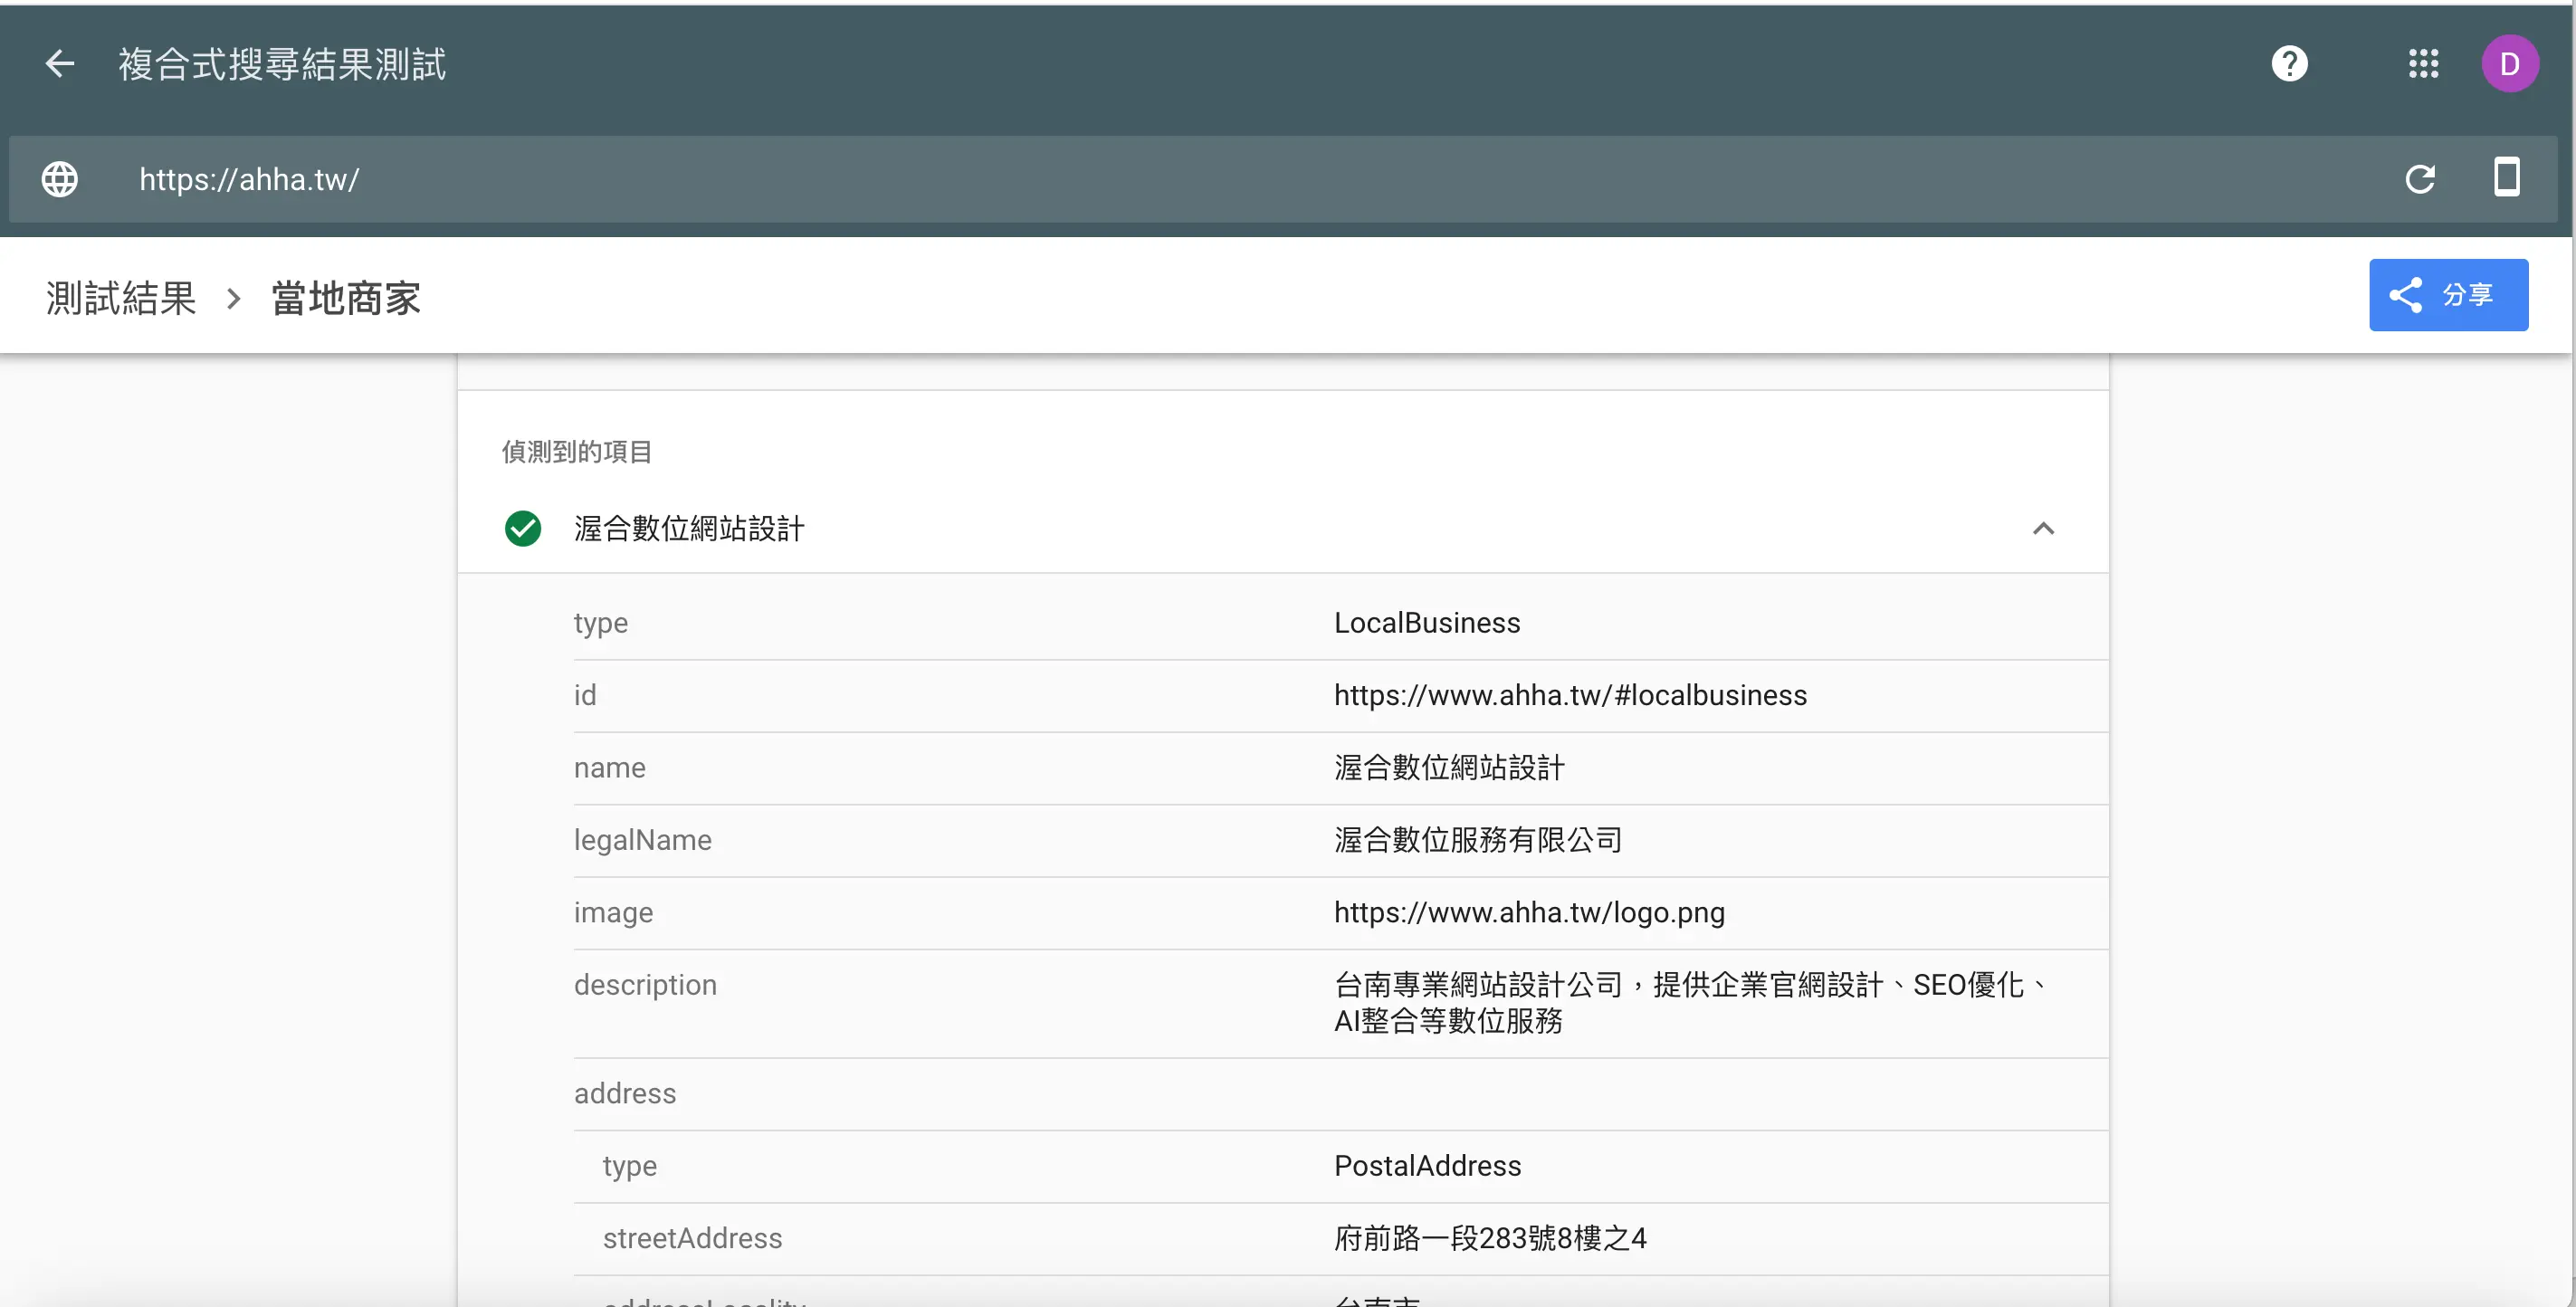The image size is (2576, 1307).
Task: Click the legalName row value
Action: click(1477, 840)
